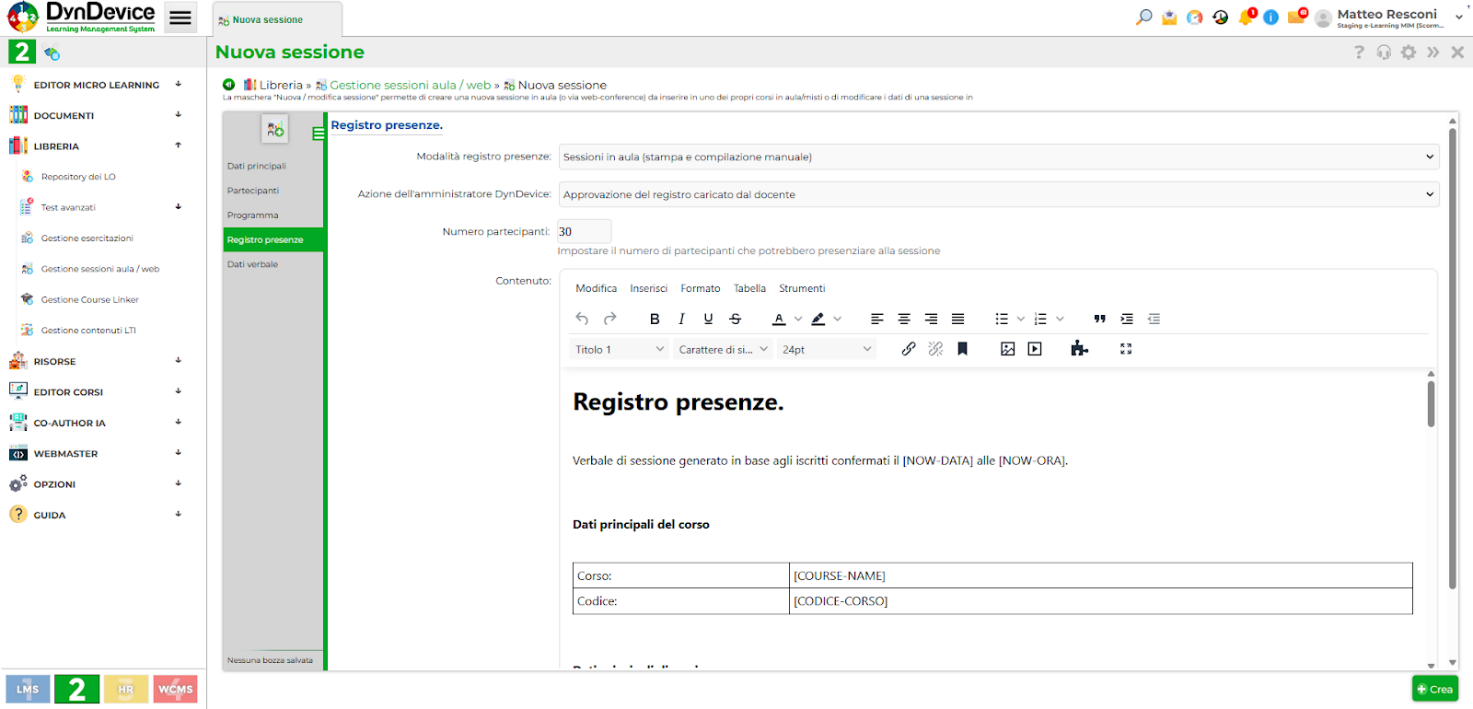Viewport: 1473px width, 709px height.
Task: Open the notifications bell
Action: 1245,17
